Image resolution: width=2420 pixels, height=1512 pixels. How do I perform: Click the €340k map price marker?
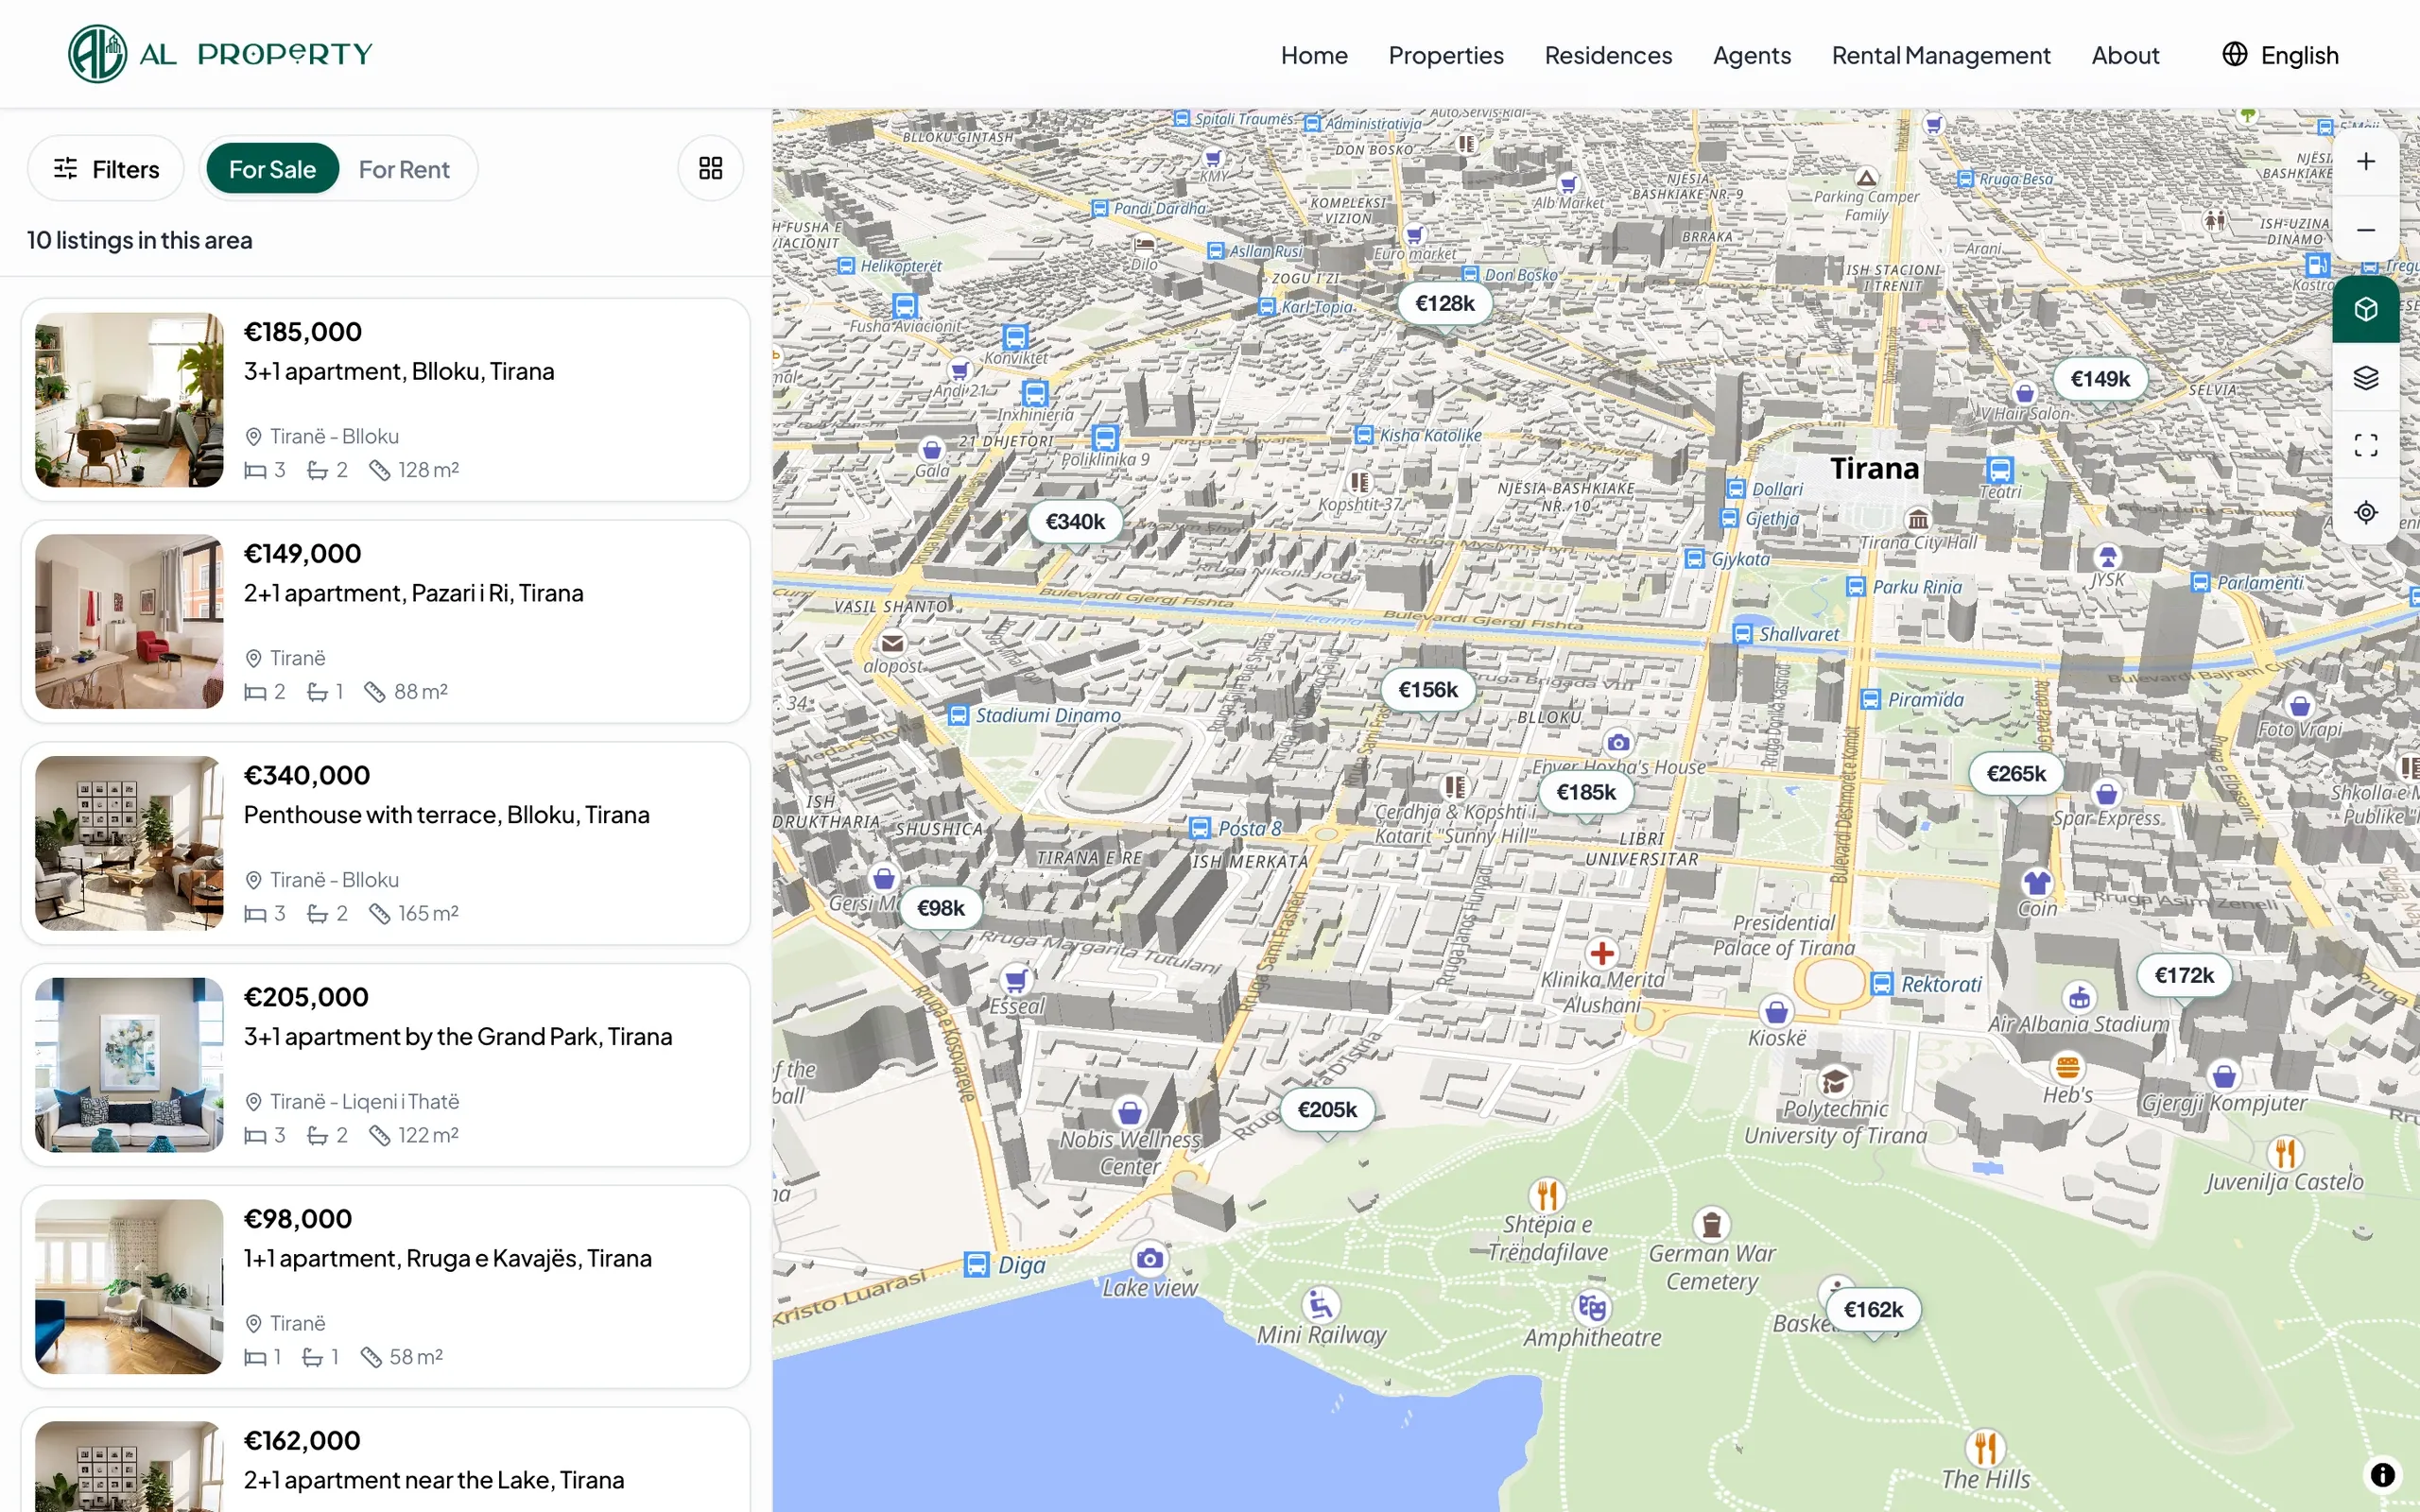pyautogui.click(x=1075, y=522)
